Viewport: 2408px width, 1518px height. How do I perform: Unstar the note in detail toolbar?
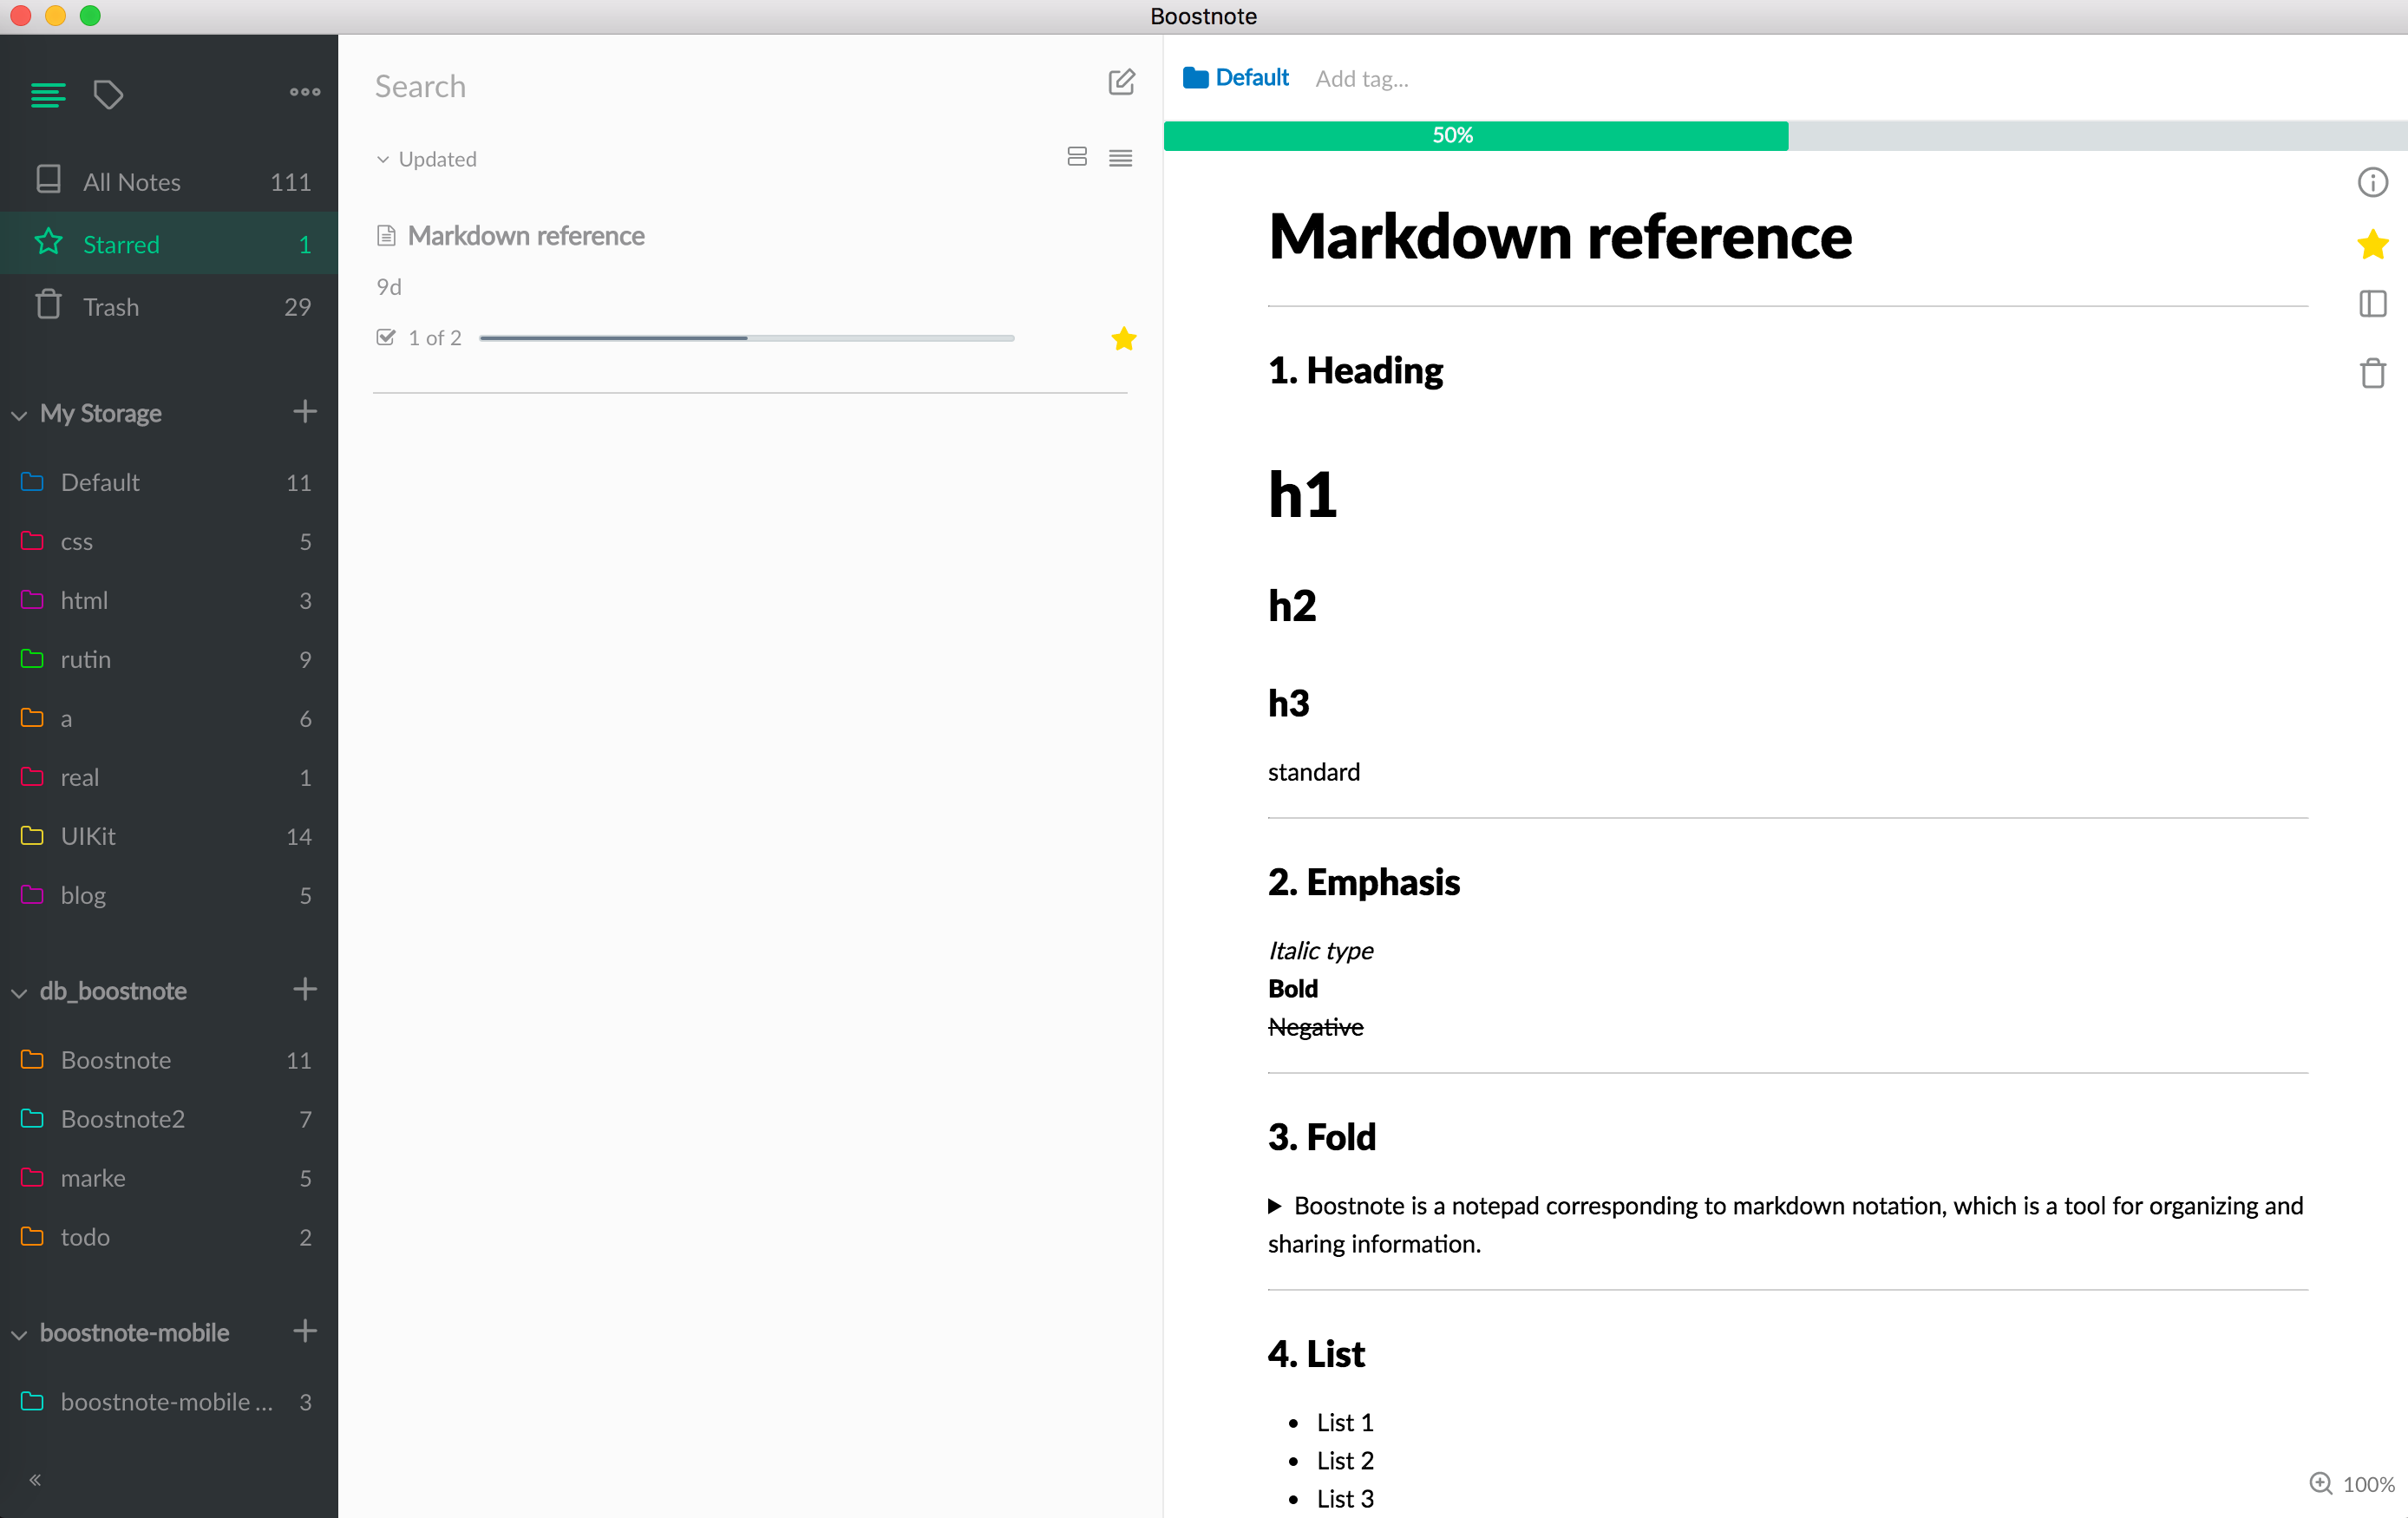[x=2372, y=244]
